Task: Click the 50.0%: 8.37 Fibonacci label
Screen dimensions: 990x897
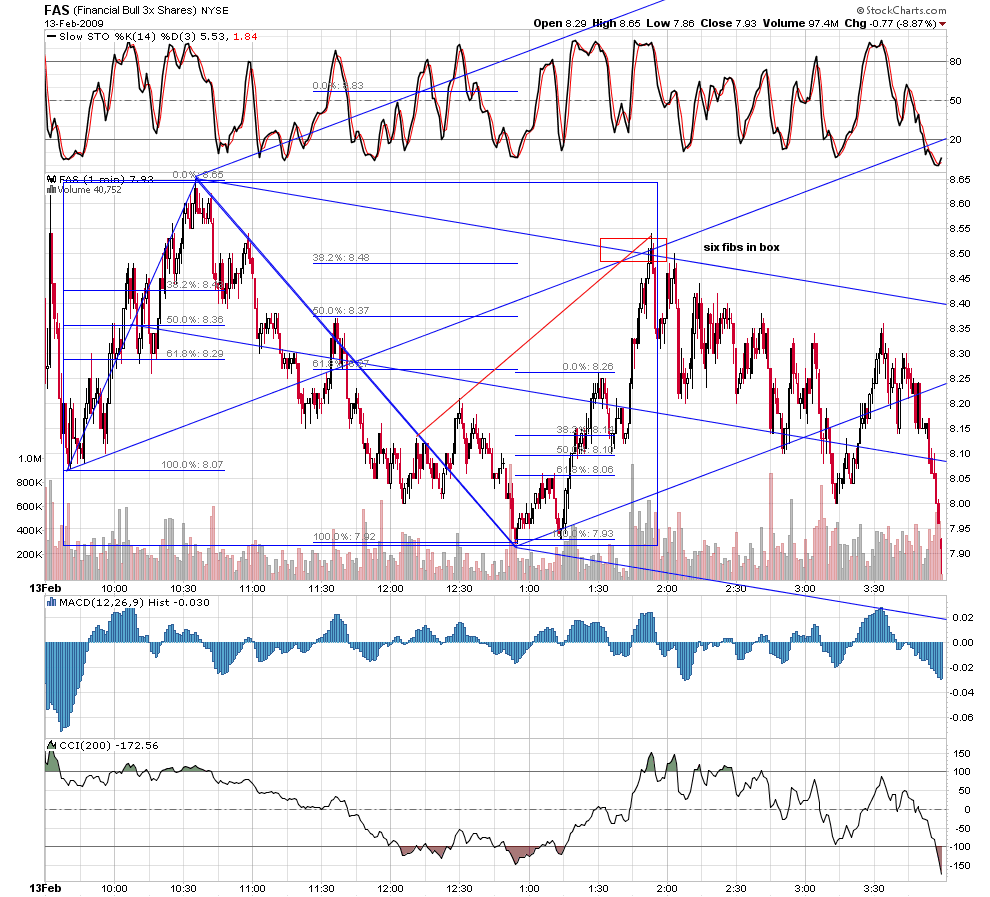Action: [341, 311]
